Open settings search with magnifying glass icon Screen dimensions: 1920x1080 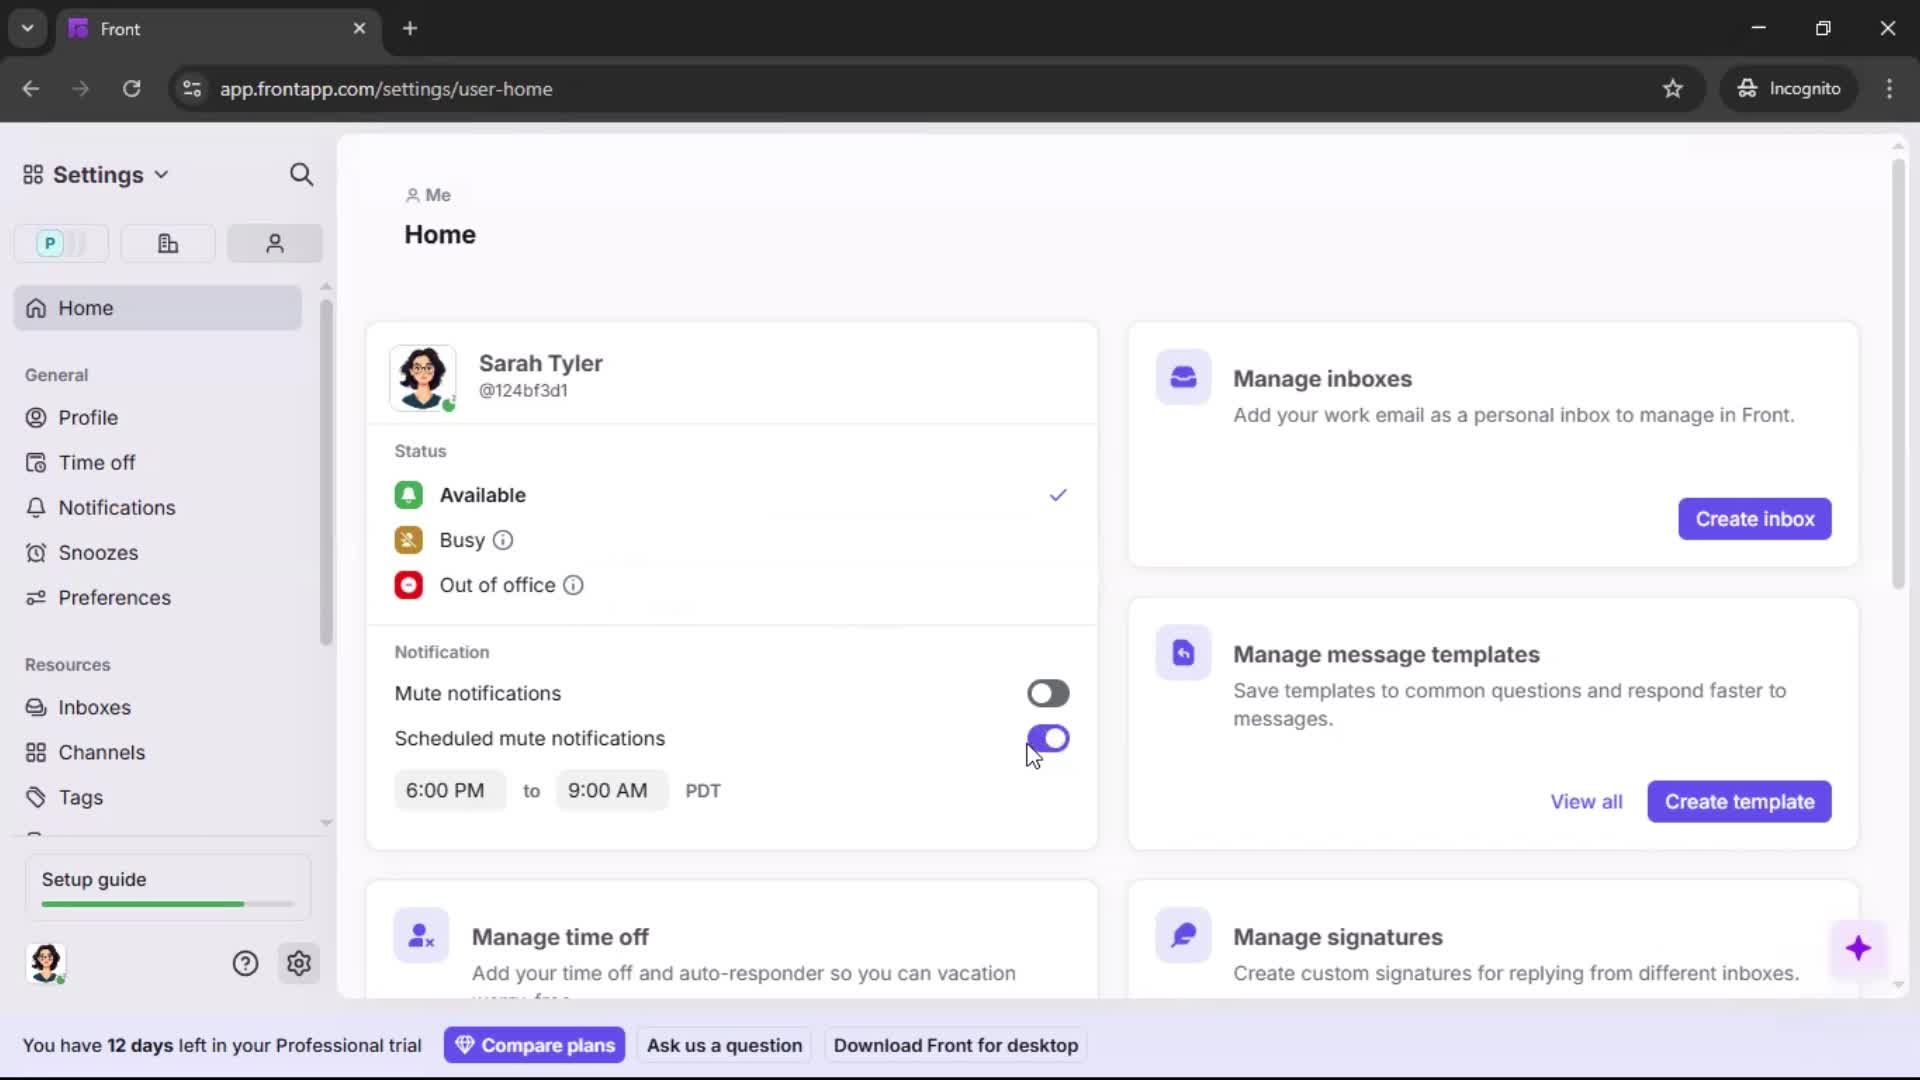coord(301,174)
